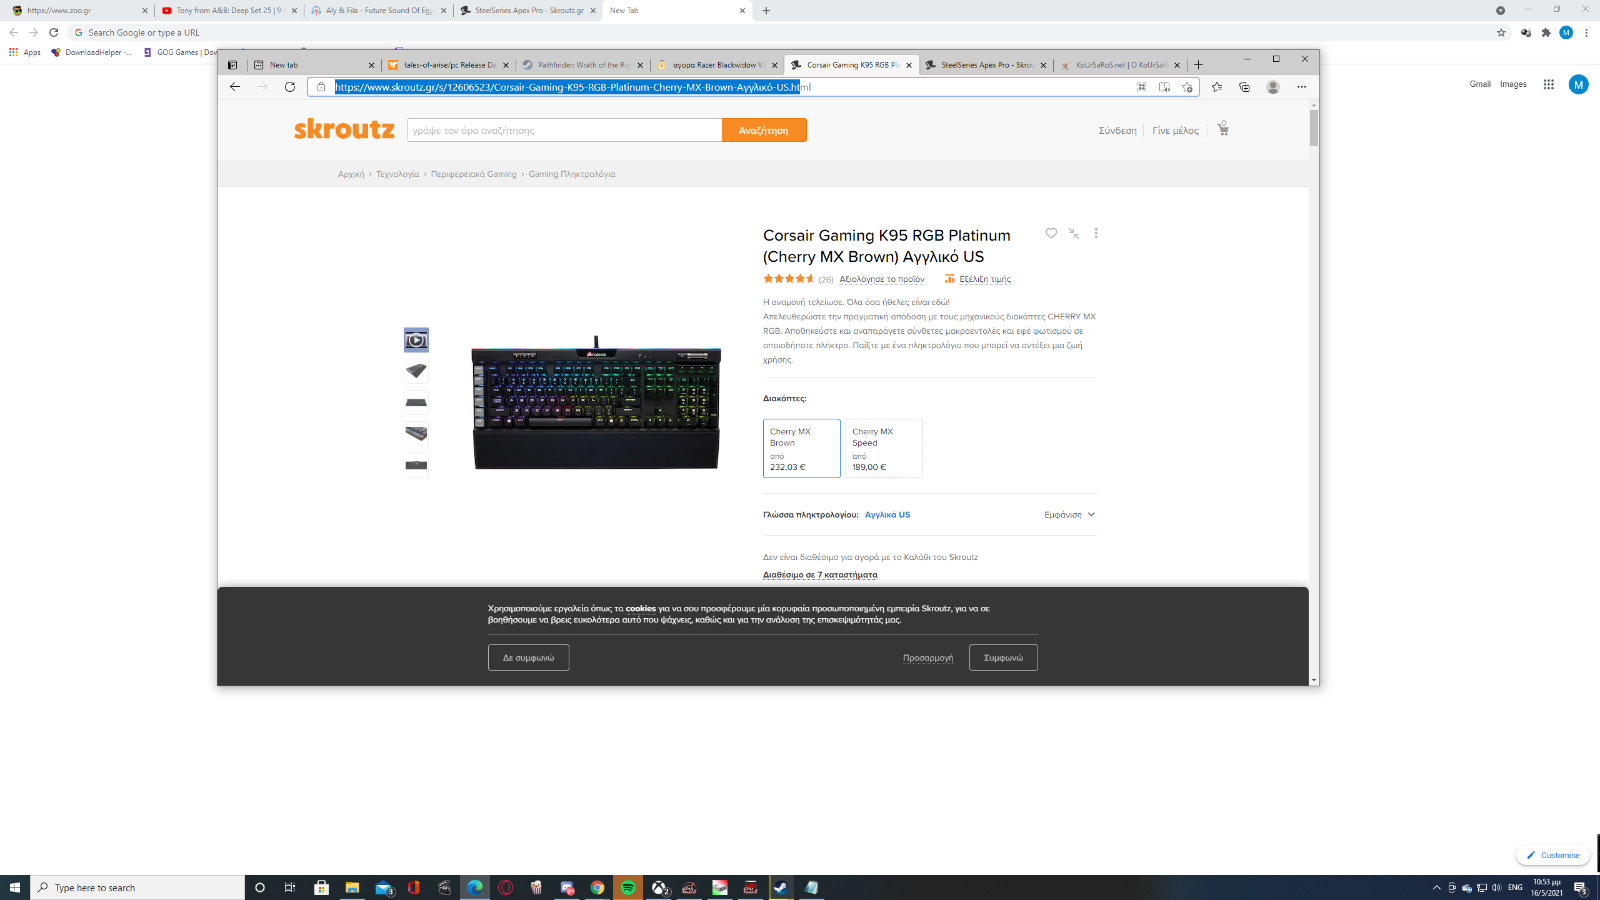Switch to SteelSeries Apex Pro tab in Edge
The height and width of the screenshot is (900, 1600).
[x=985, y=65]
